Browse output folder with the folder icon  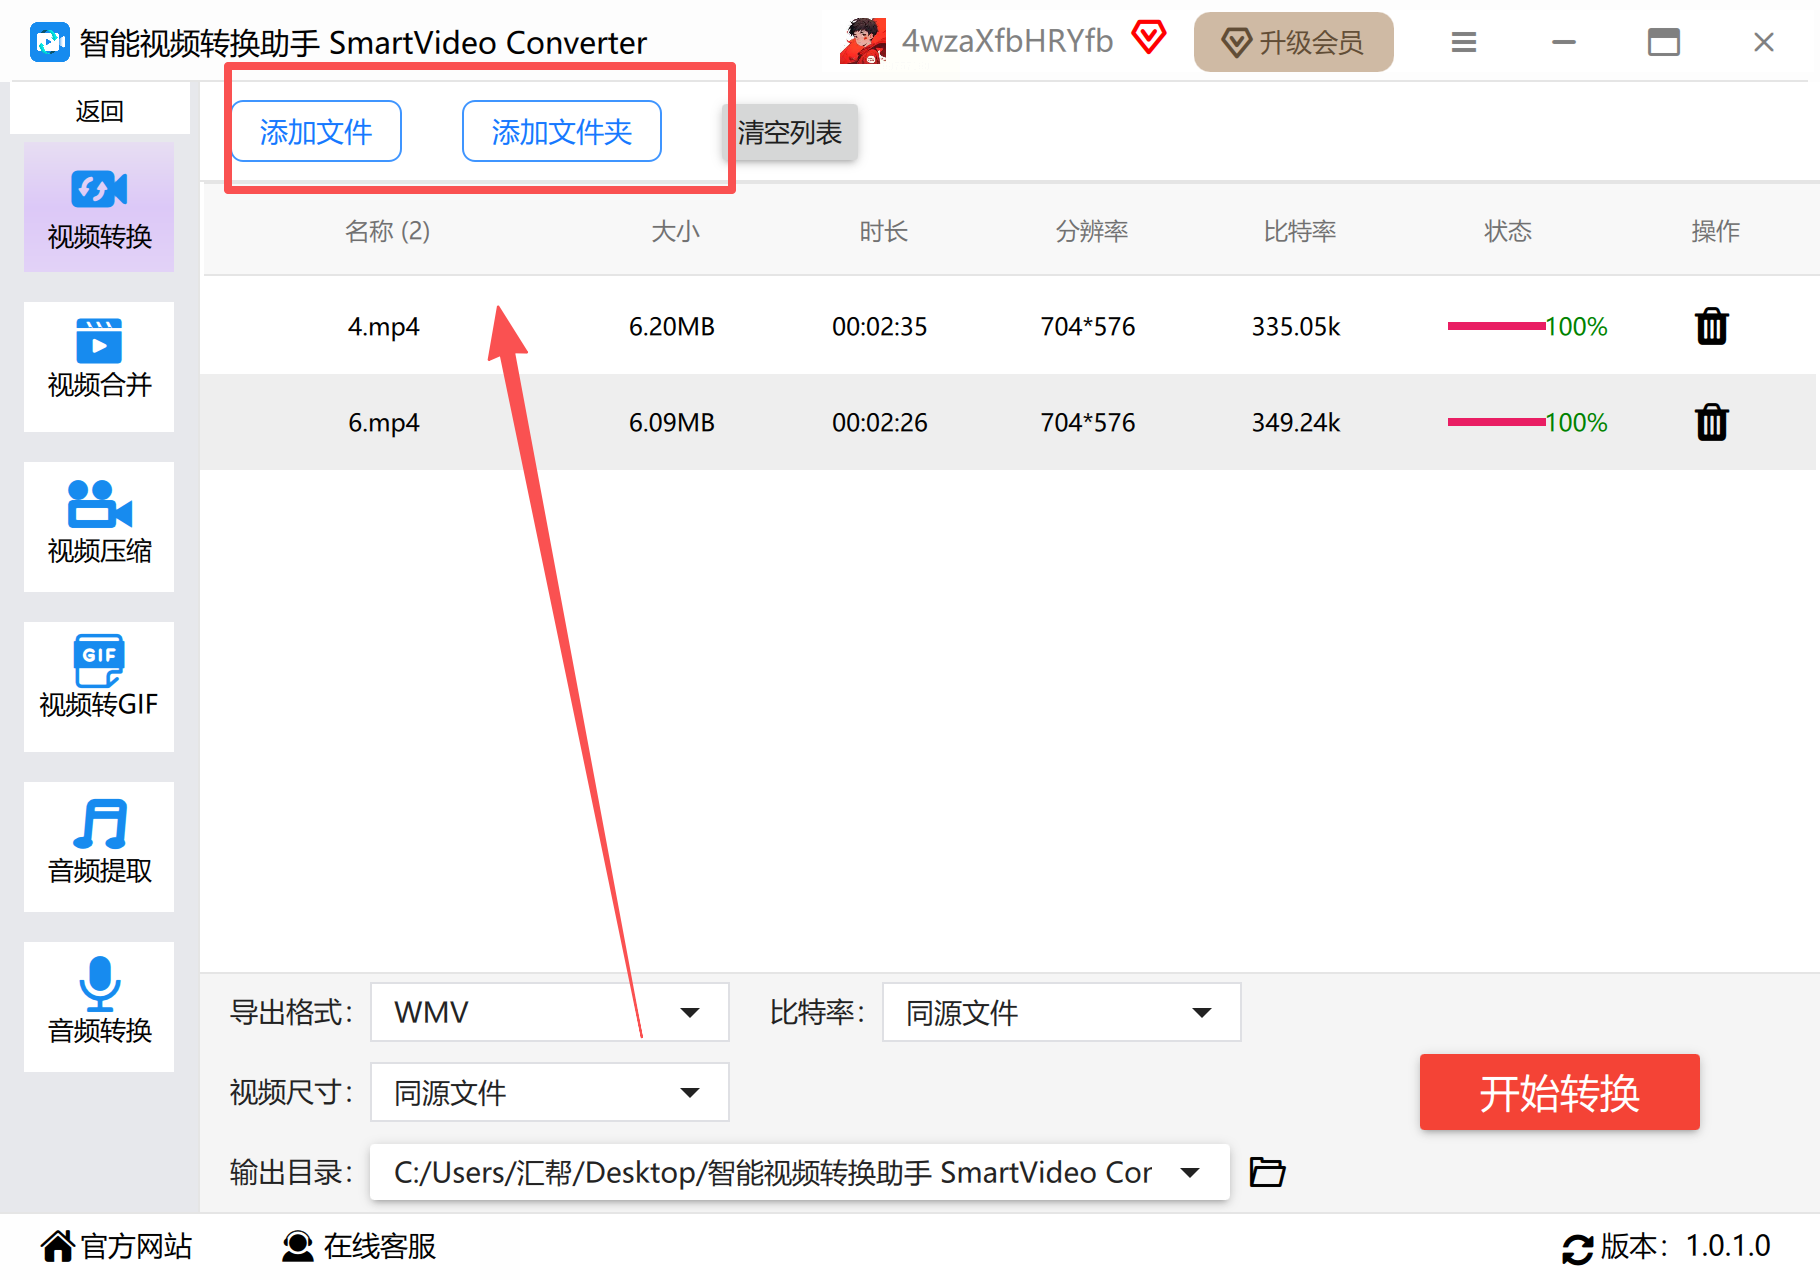coord(1267,1171)
